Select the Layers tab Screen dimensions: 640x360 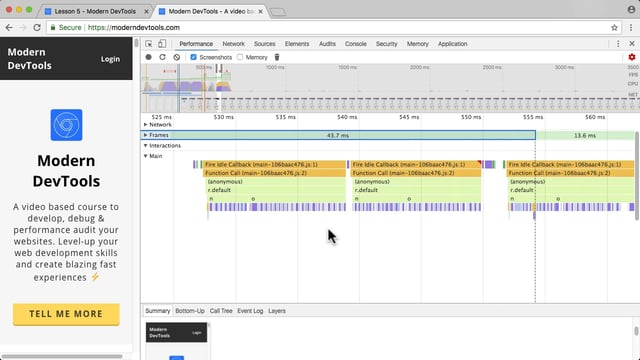[x=277, y=311]
